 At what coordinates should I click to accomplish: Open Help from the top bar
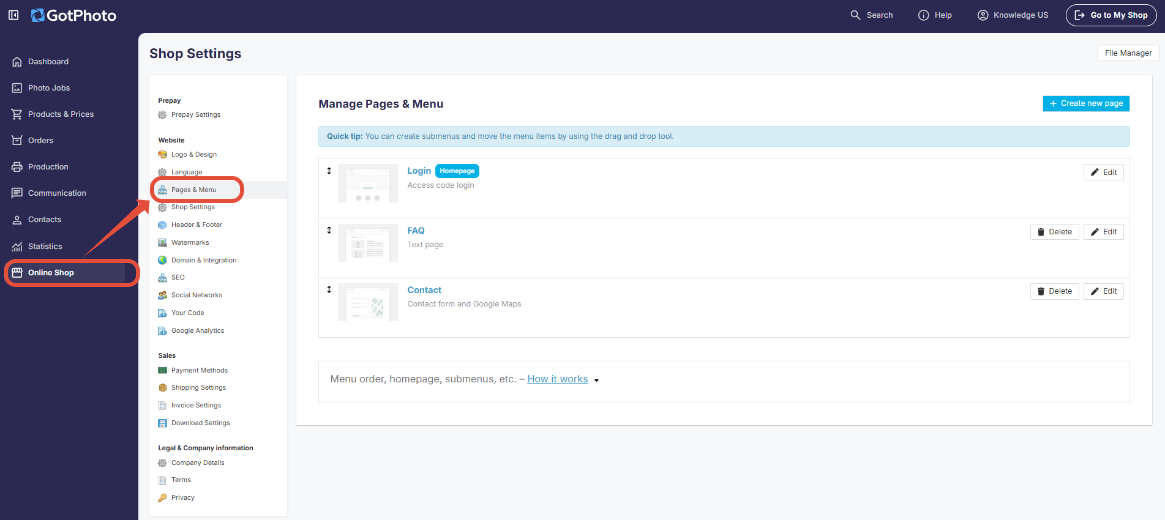[935, 15]
